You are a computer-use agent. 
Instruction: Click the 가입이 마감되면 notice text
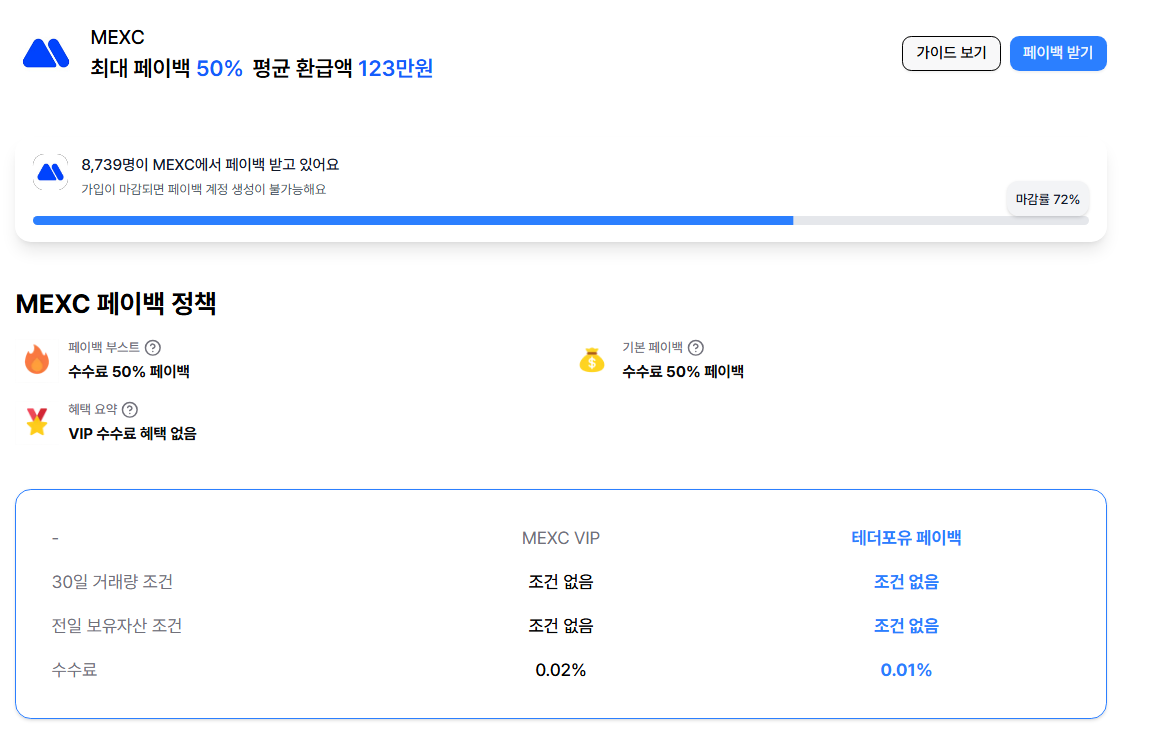[x=204, y=190]
